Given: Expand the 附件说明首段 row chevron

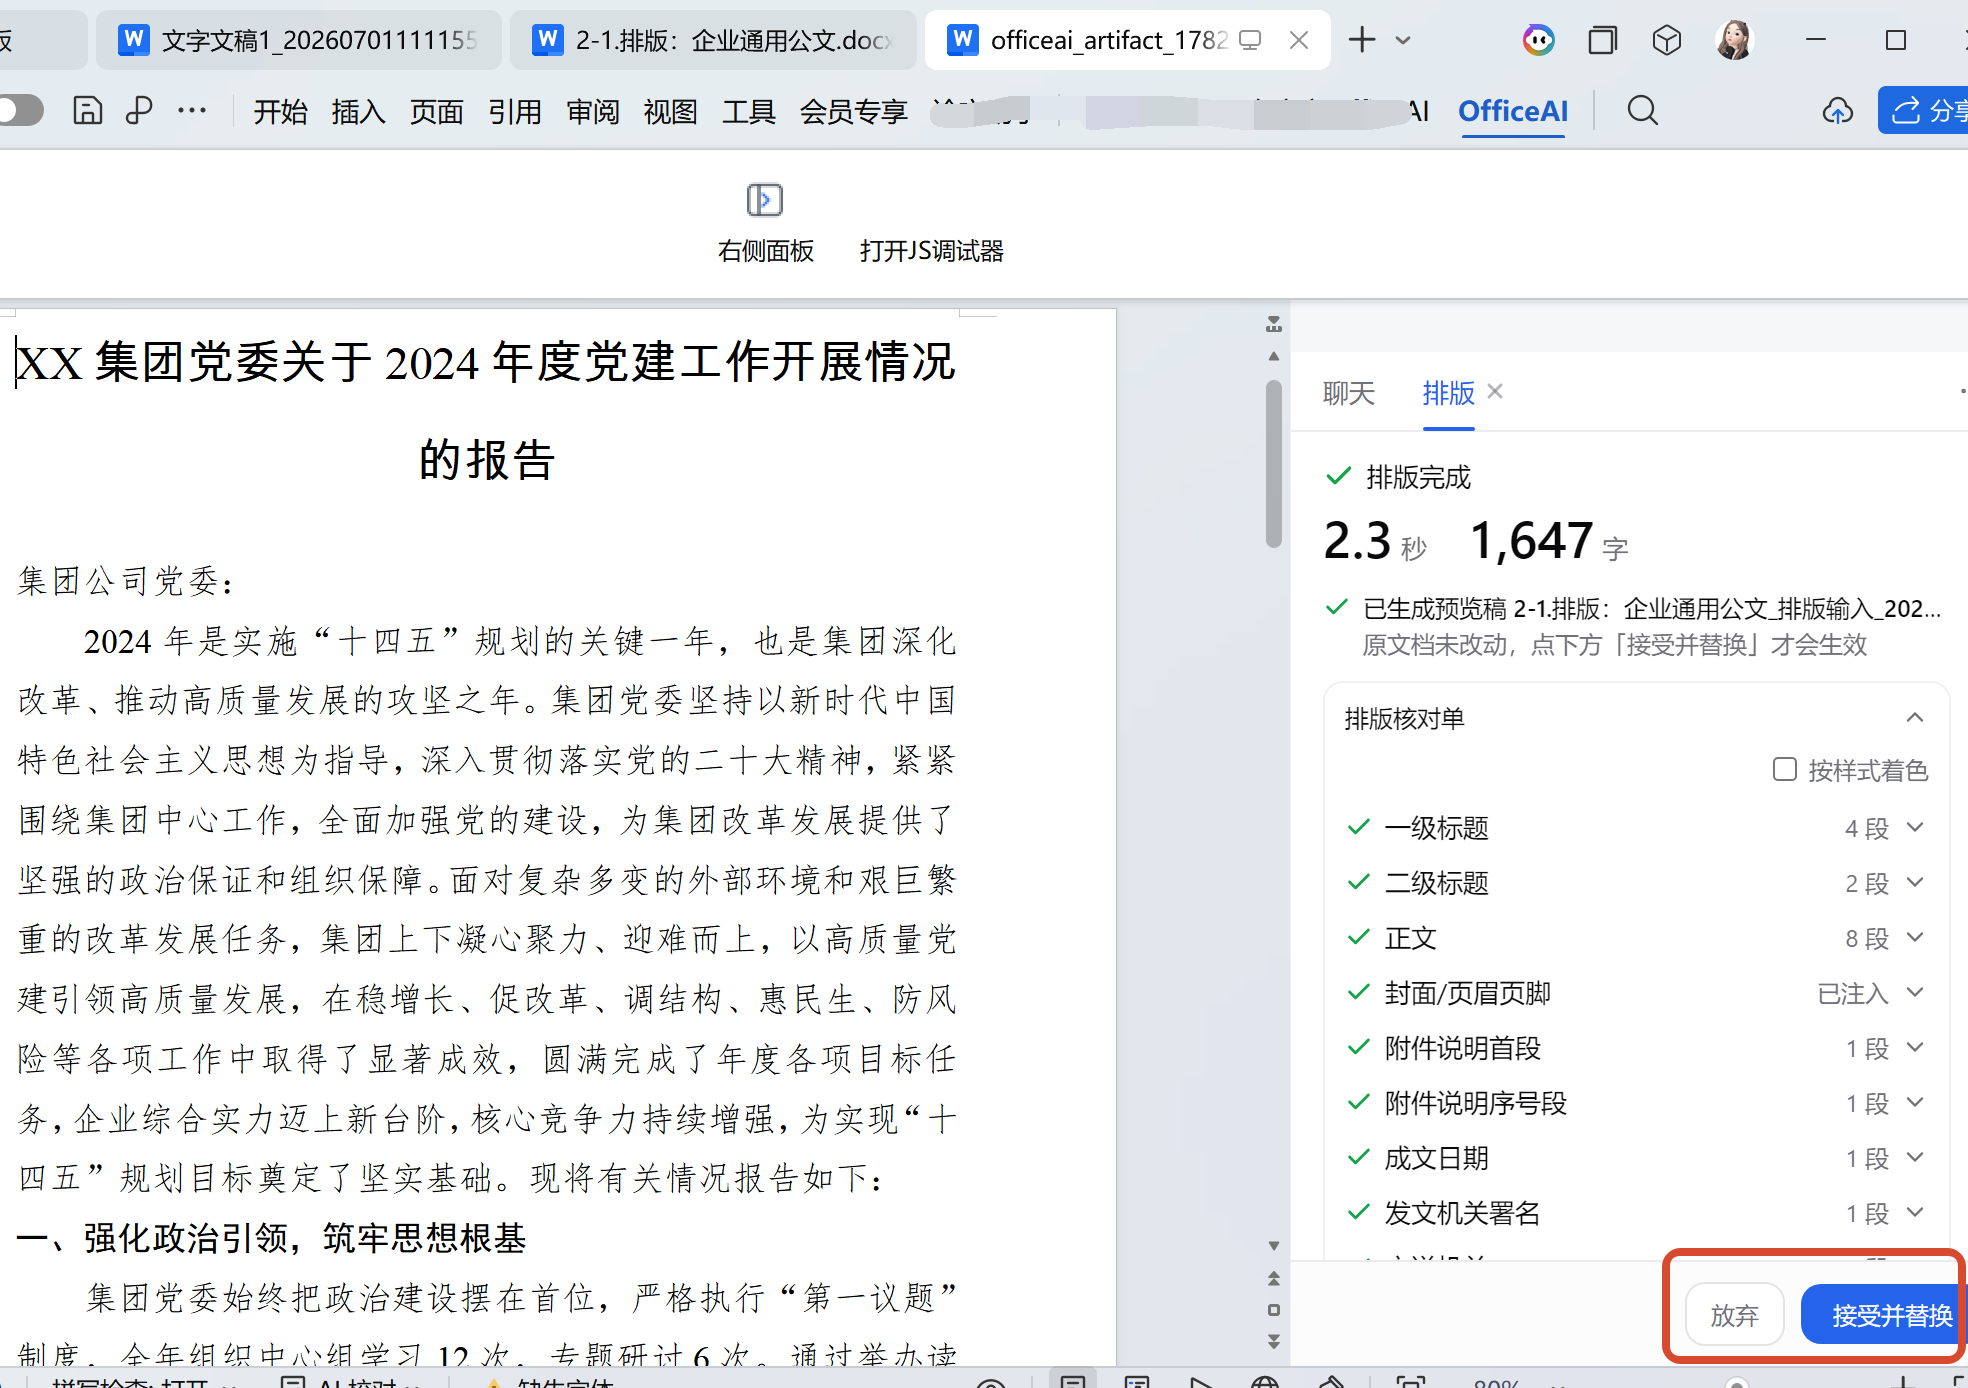Looking at the screenshot, I should point(1914,1047).
